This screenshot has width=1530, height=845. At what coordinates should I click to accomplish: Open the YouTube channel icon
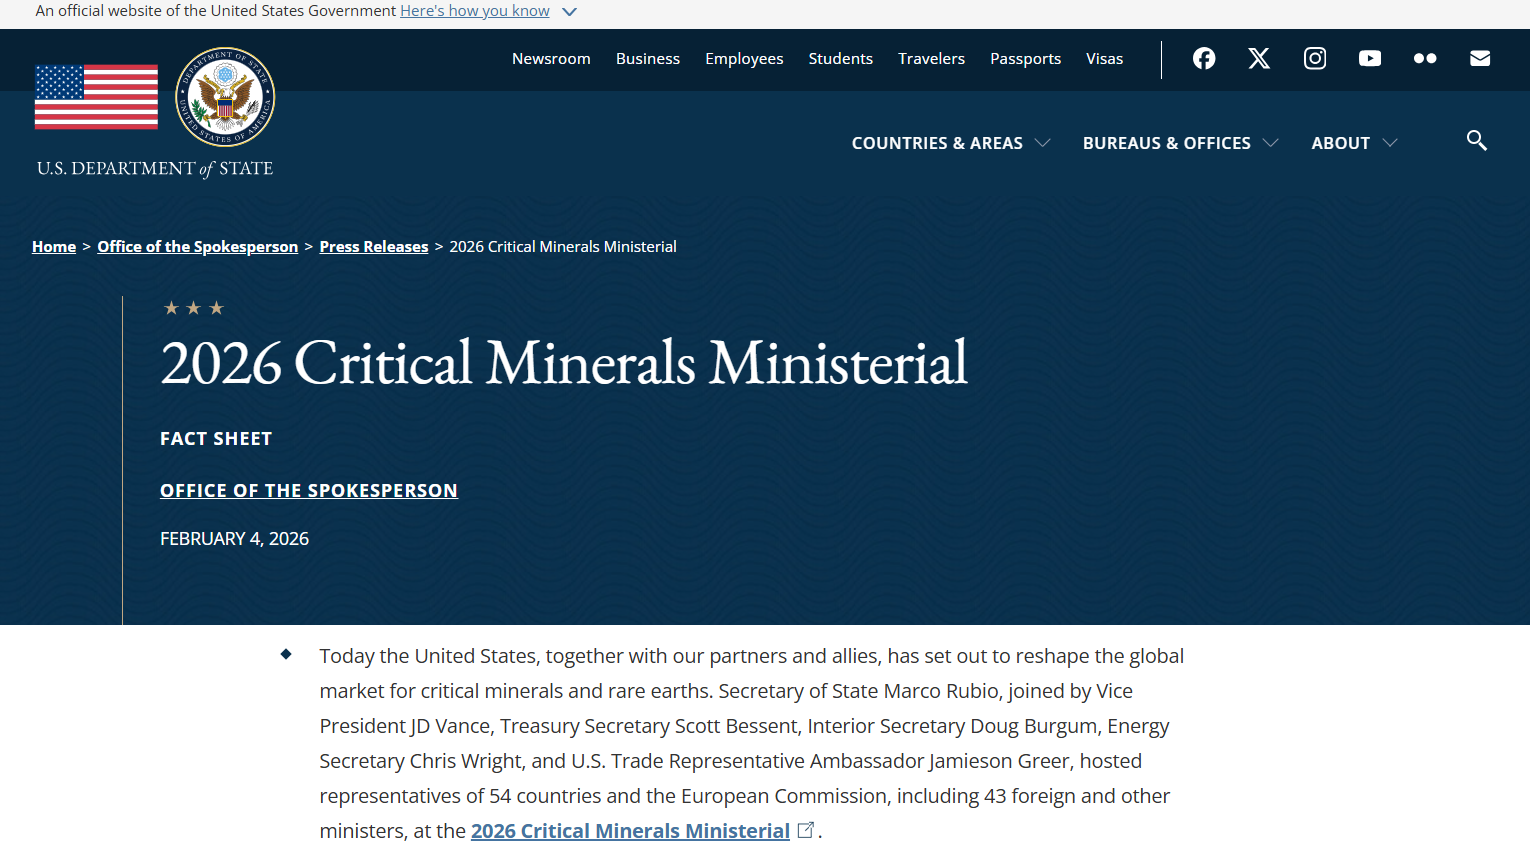(x=1370, y=59)
